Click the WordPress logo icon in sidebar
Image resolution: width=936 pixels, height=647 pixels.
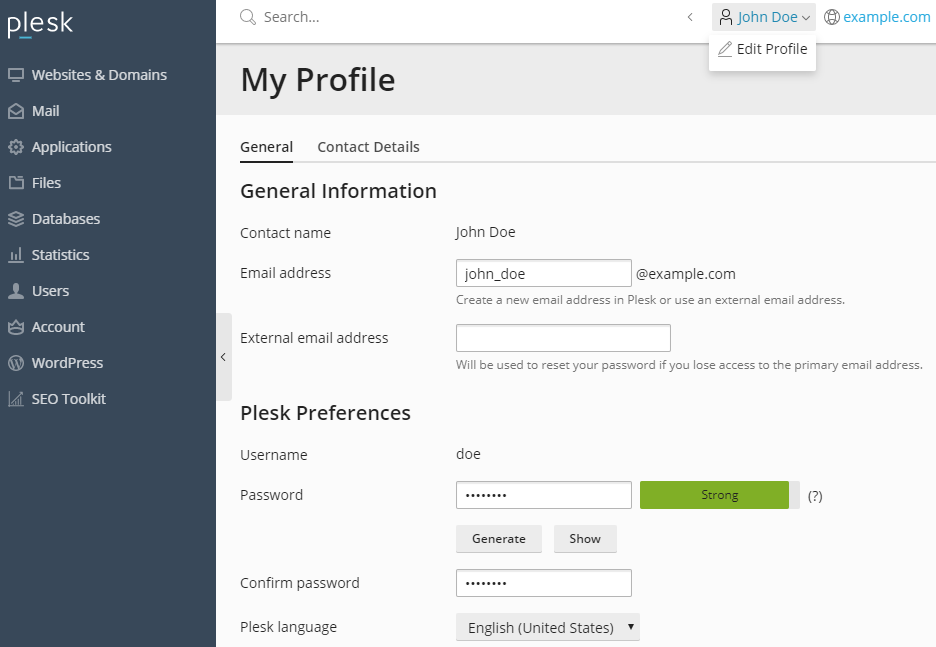click(x=16, y=363)
